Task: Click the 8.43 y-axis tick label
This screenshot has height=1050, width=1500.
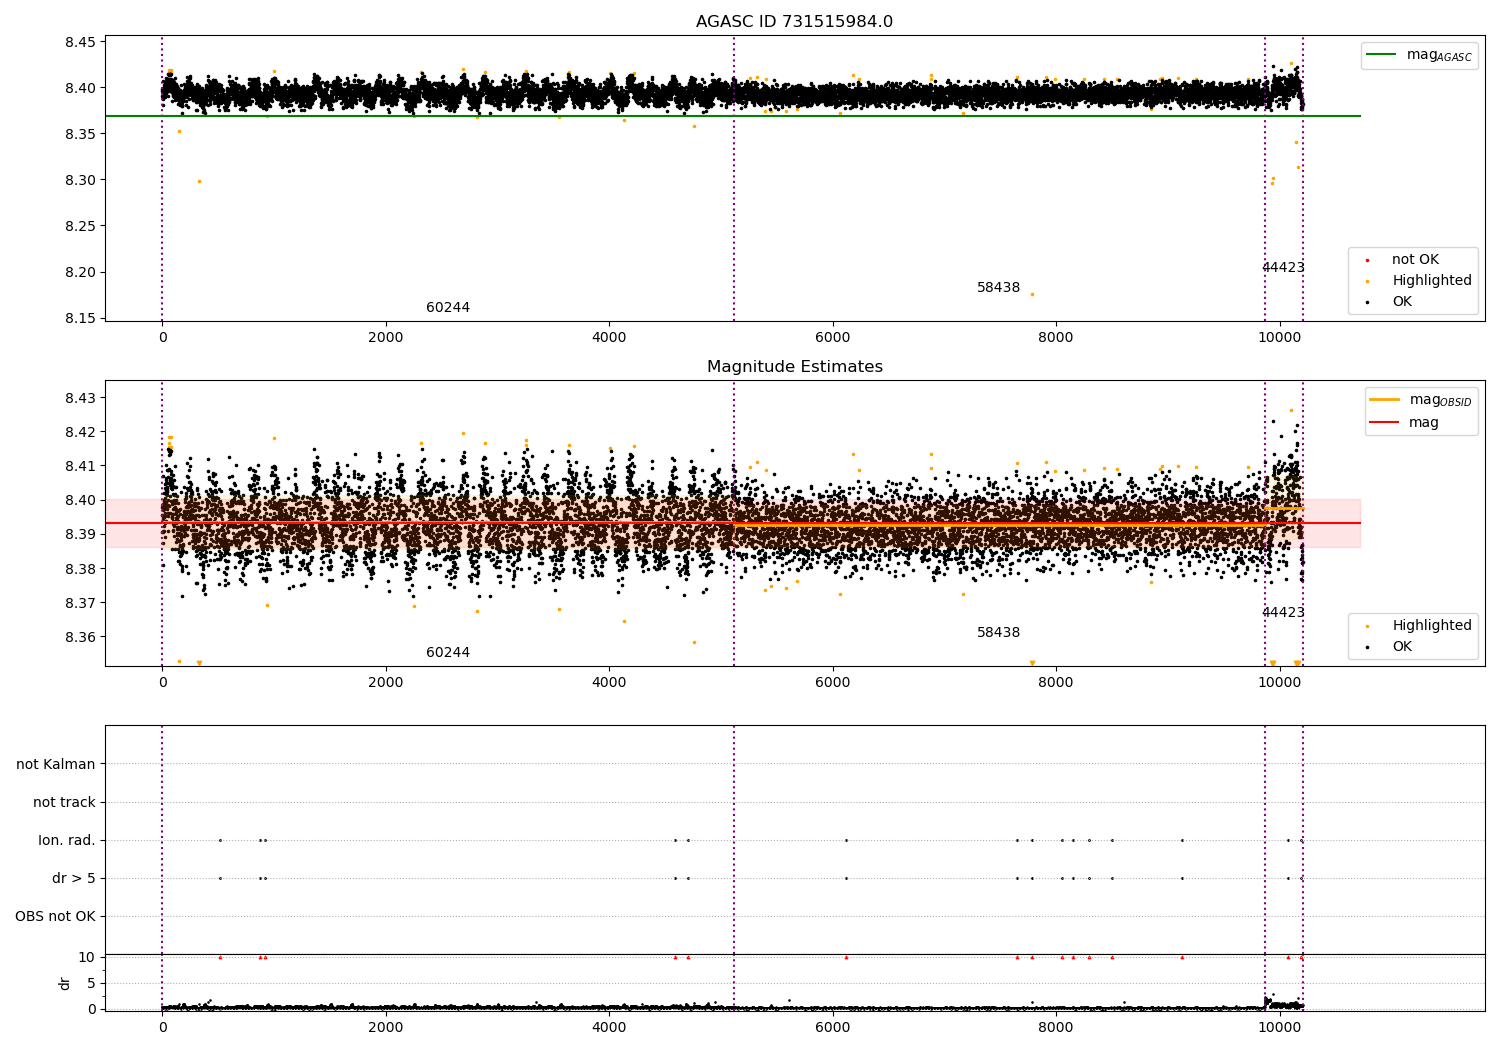Action: pos(80,398)
